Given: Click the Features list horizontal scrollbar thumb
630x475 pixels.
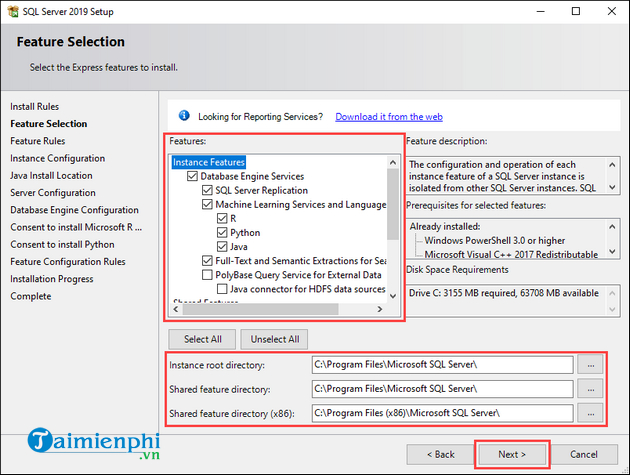Looking at the screenshot, I should tap(260, 309).
